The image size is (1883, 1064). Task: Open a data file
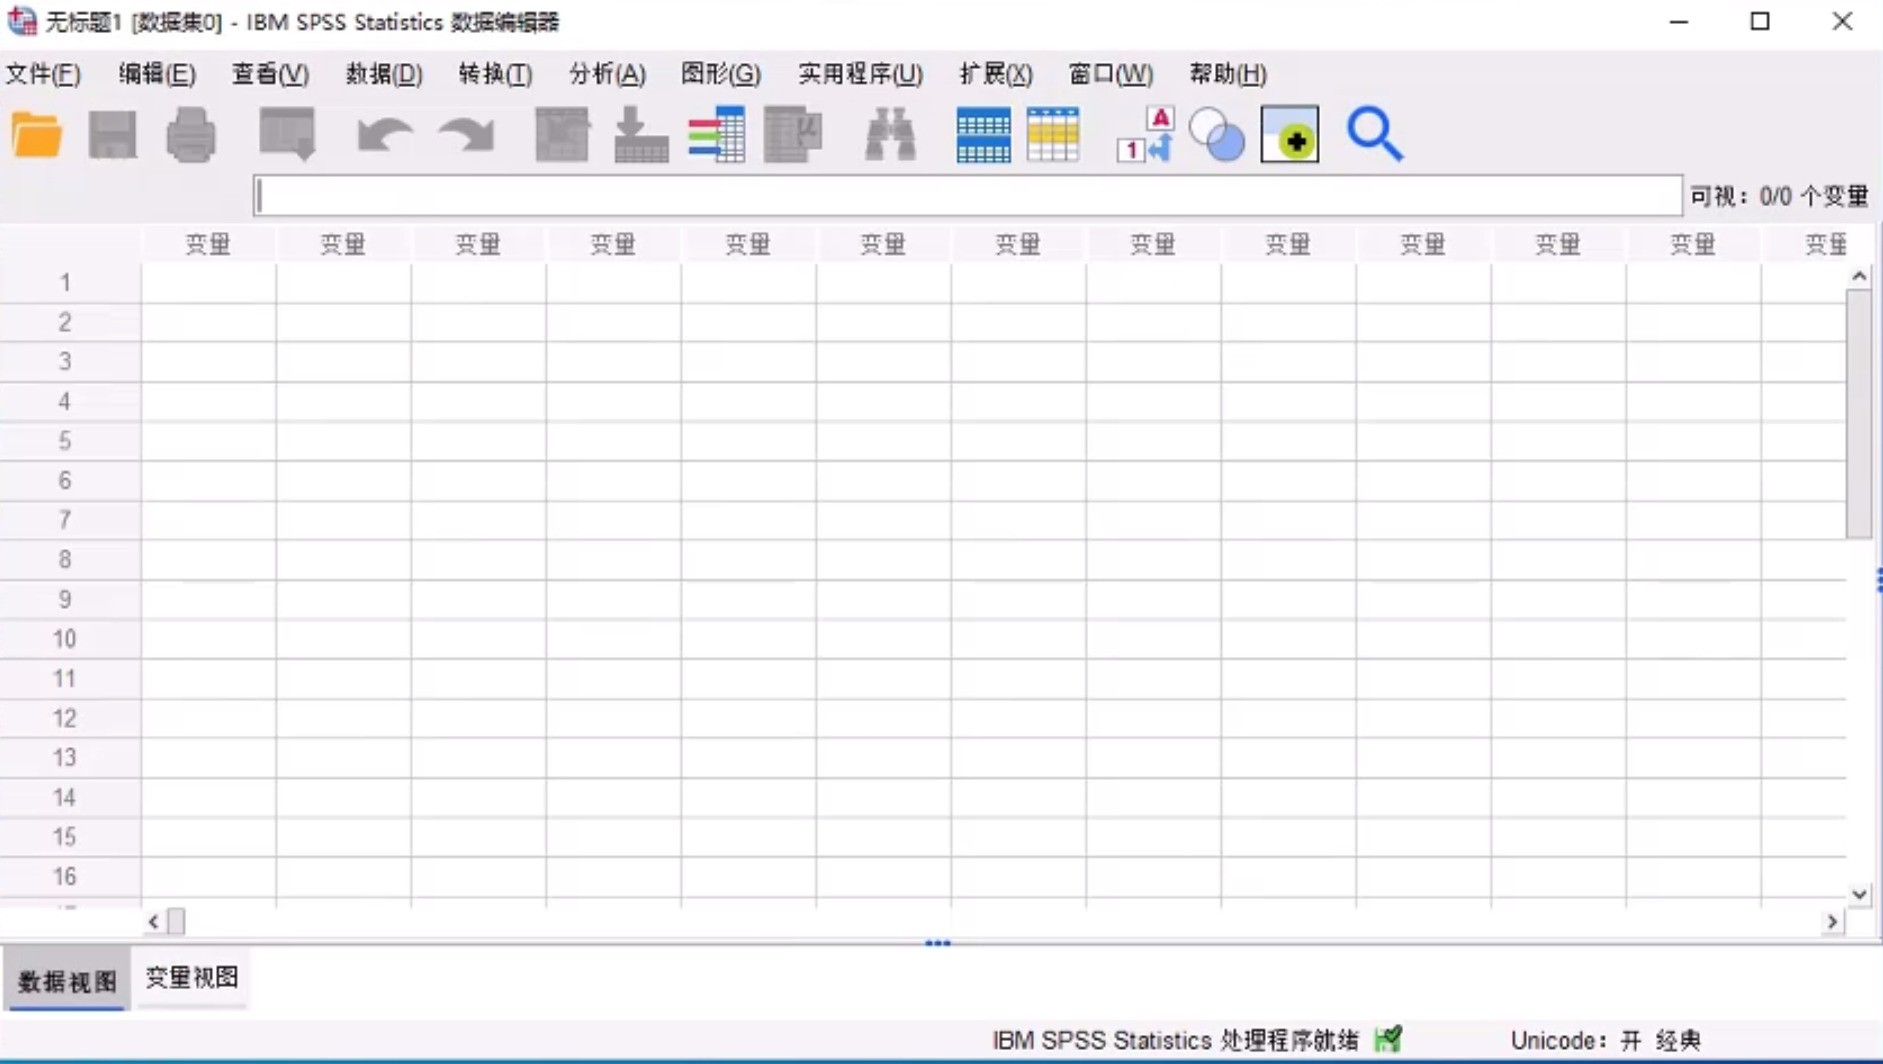(36, 135)
